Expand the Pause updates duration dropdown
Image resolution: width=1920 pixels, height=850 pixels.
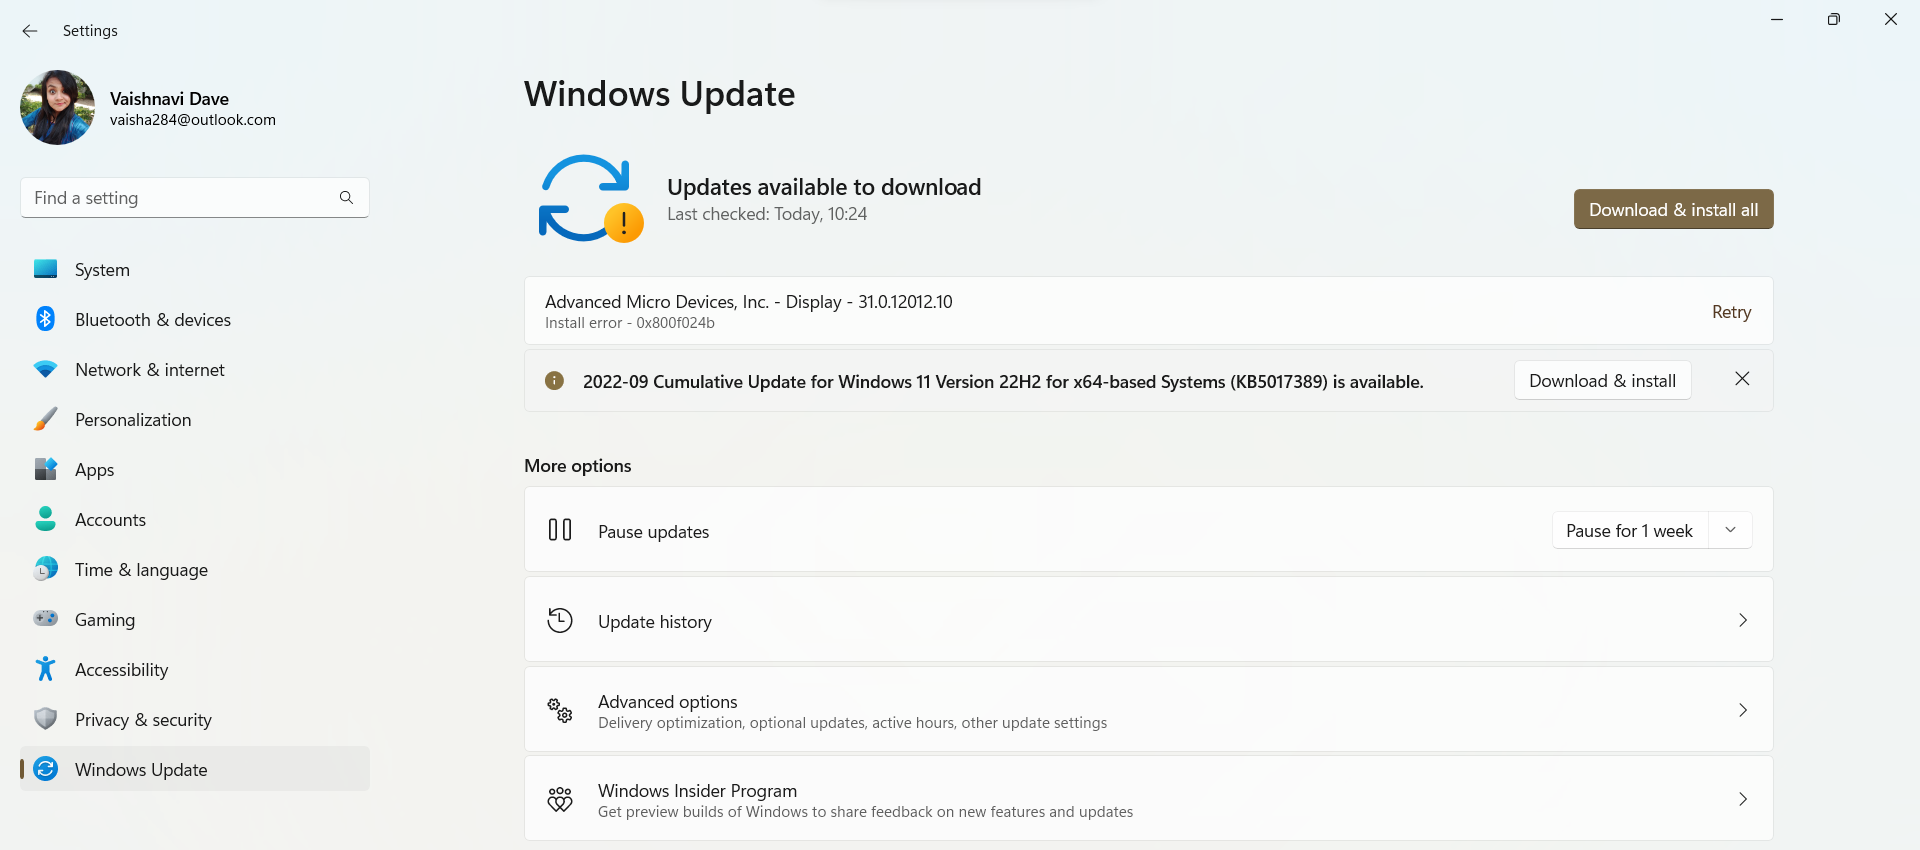[1730, 530]
